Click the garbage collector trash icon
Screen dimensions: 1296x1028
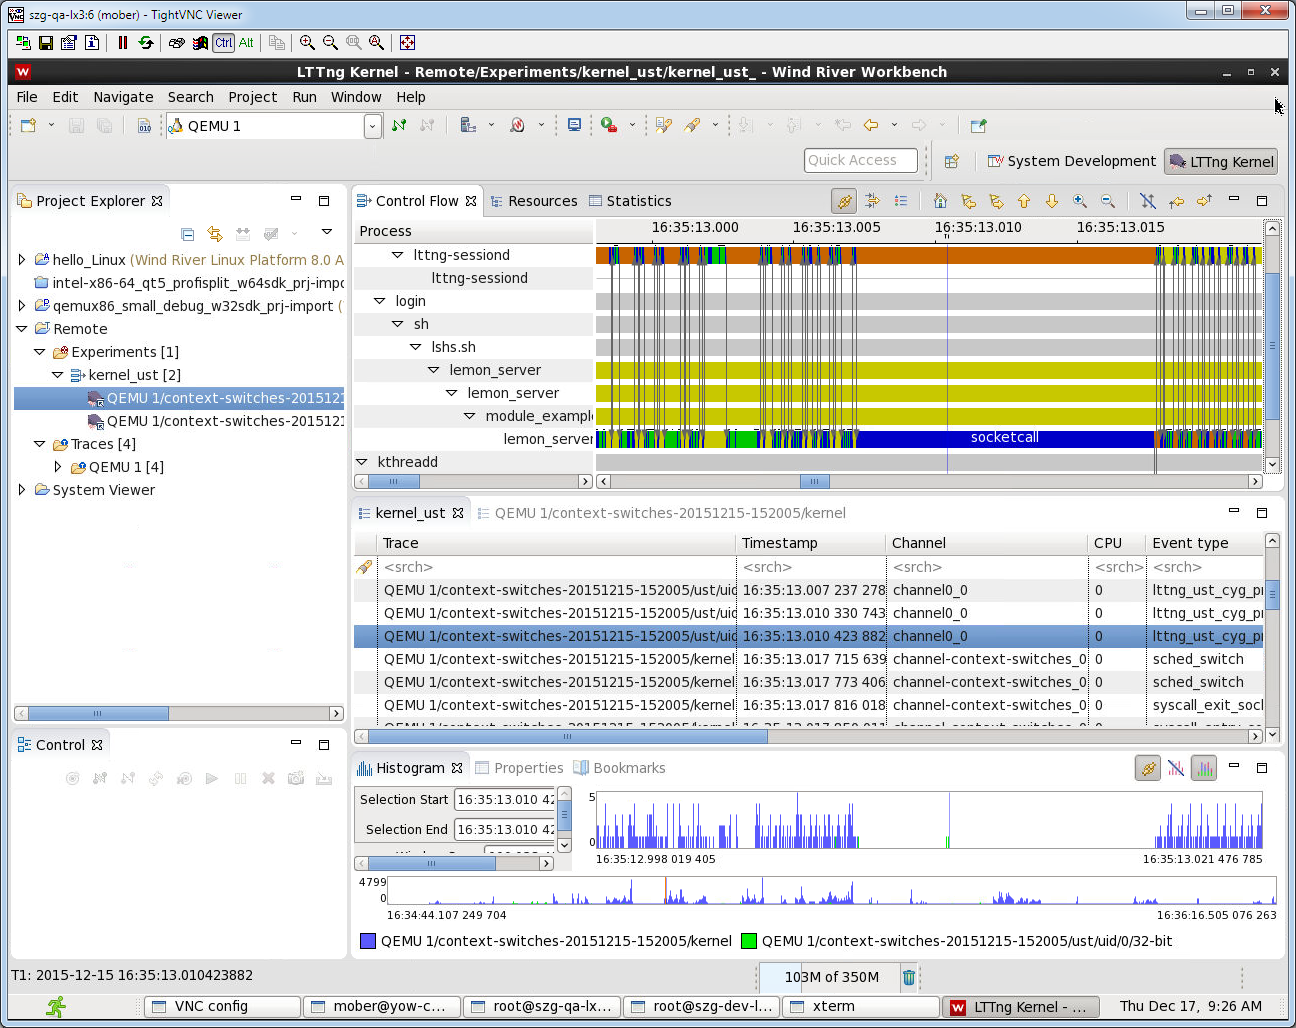click(909, 977)
